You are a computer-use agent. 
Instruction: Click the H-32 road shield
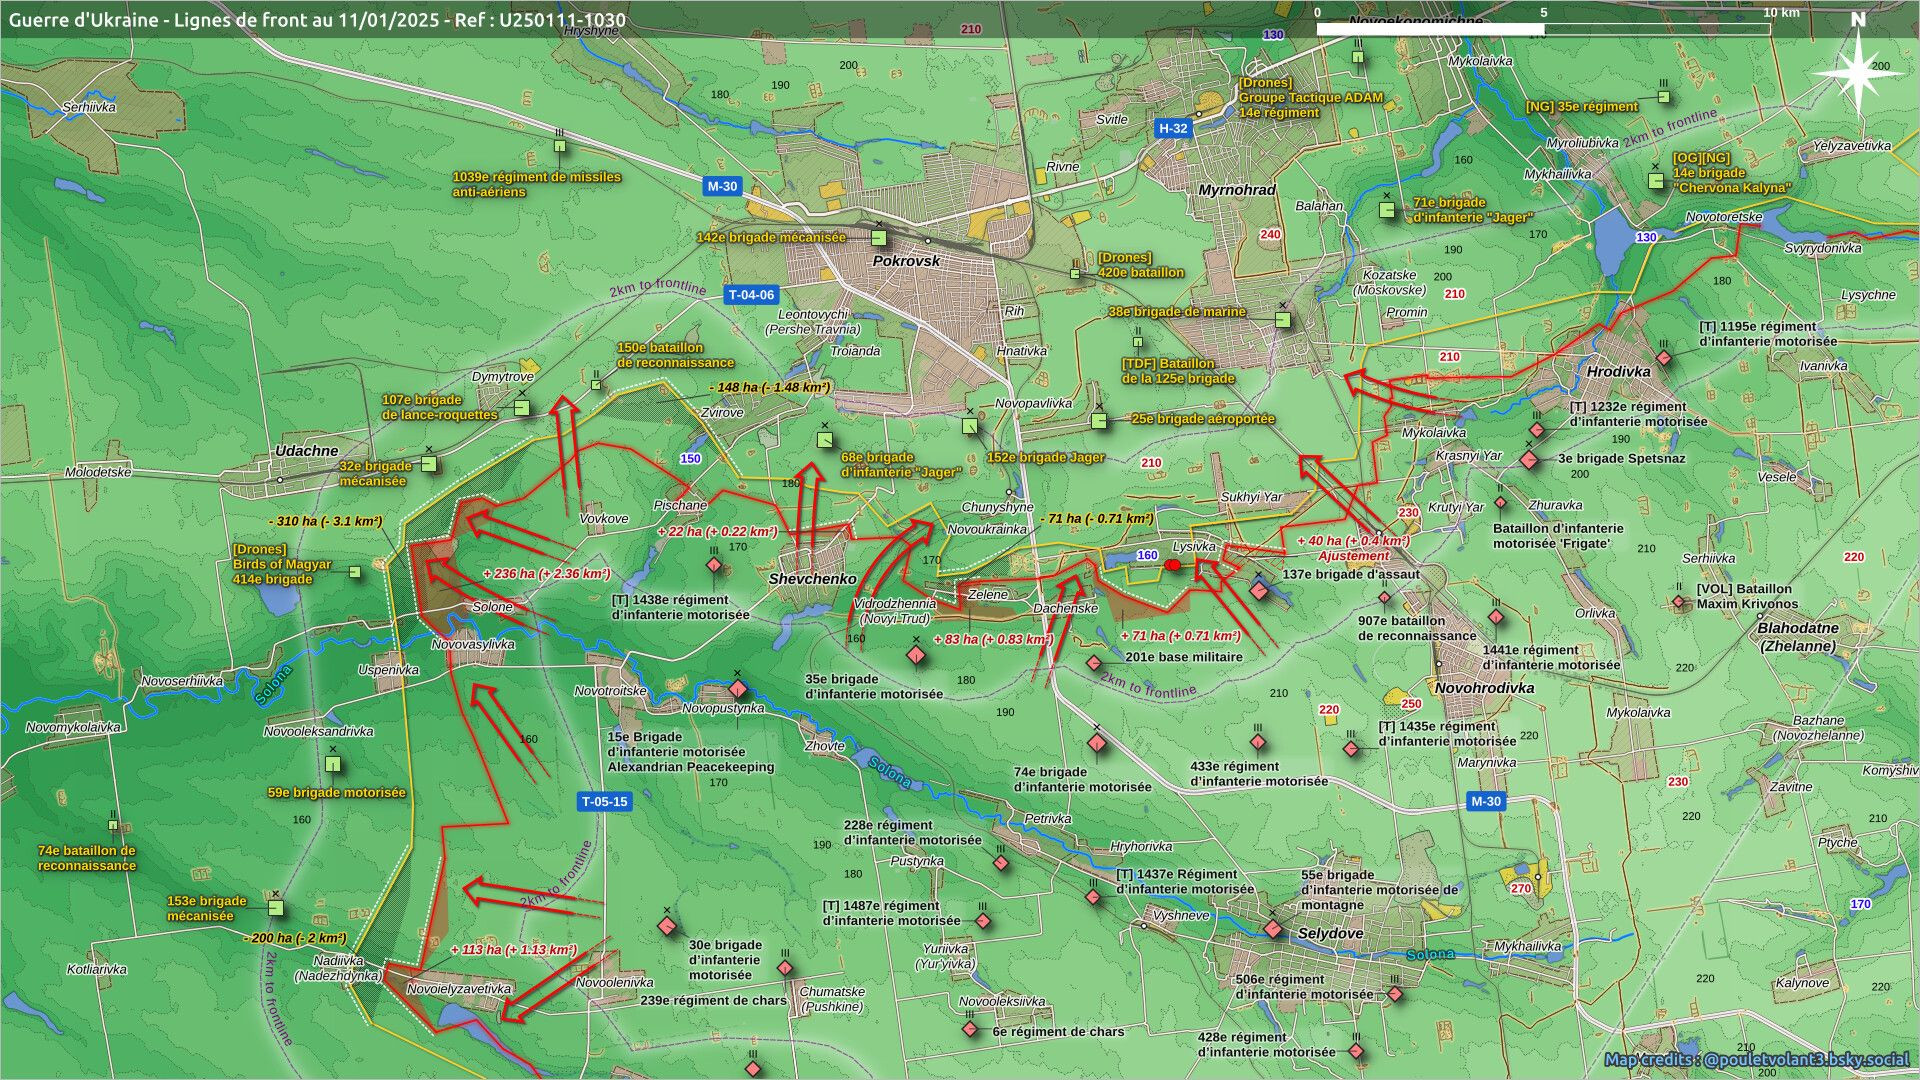[1173, 128]
